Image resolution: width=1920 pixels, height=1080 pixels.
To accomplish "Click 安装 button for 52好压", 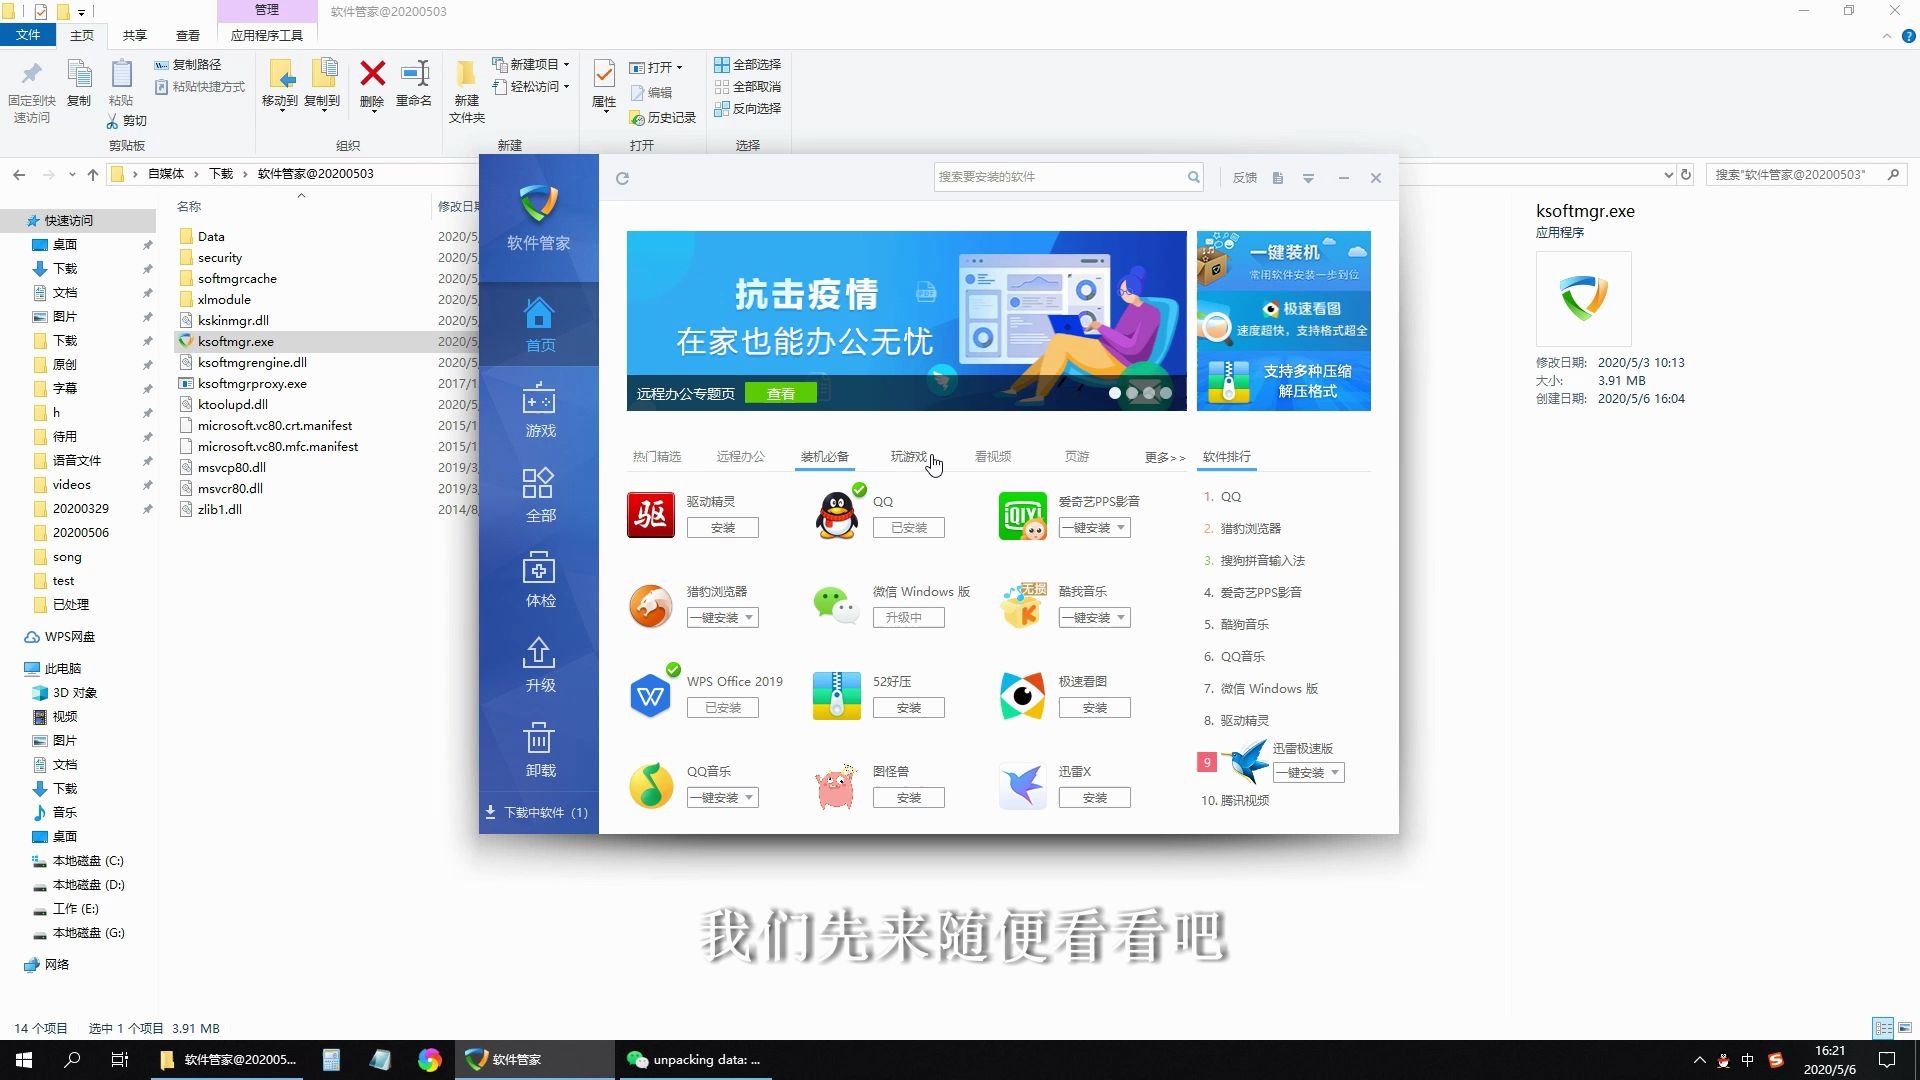I will point(908,708).
